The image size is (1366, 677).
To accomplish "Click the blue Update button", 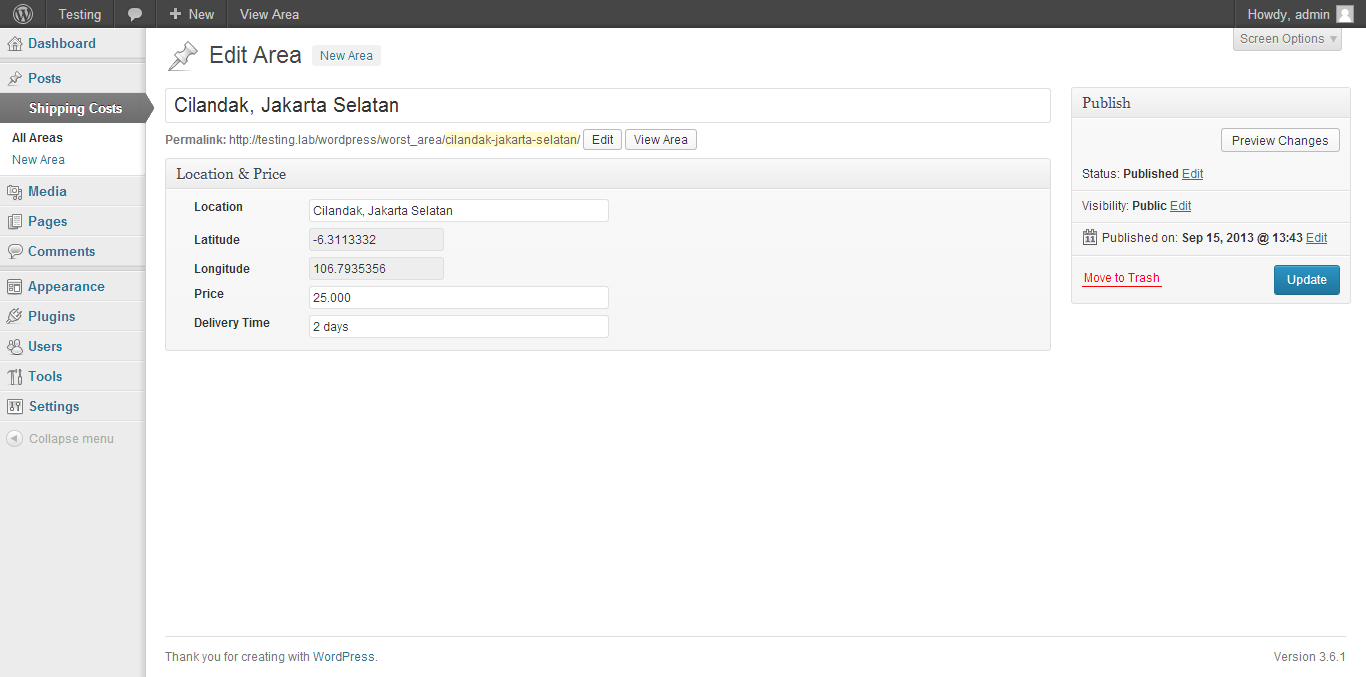I will click(x=1306, y=280).
